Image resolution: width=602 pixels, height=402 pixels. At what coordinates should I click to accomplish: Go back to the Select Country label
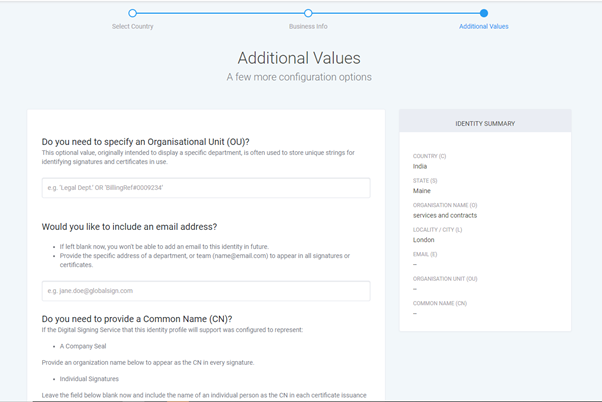[133, 26]
